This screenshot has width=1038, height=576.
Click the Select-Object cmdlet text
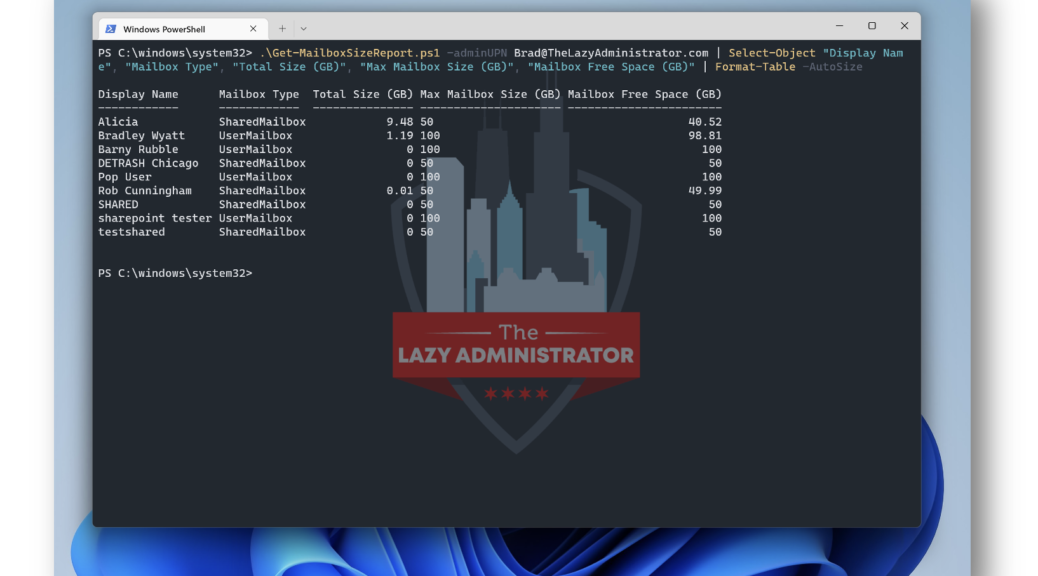click(x=772, y=53)
